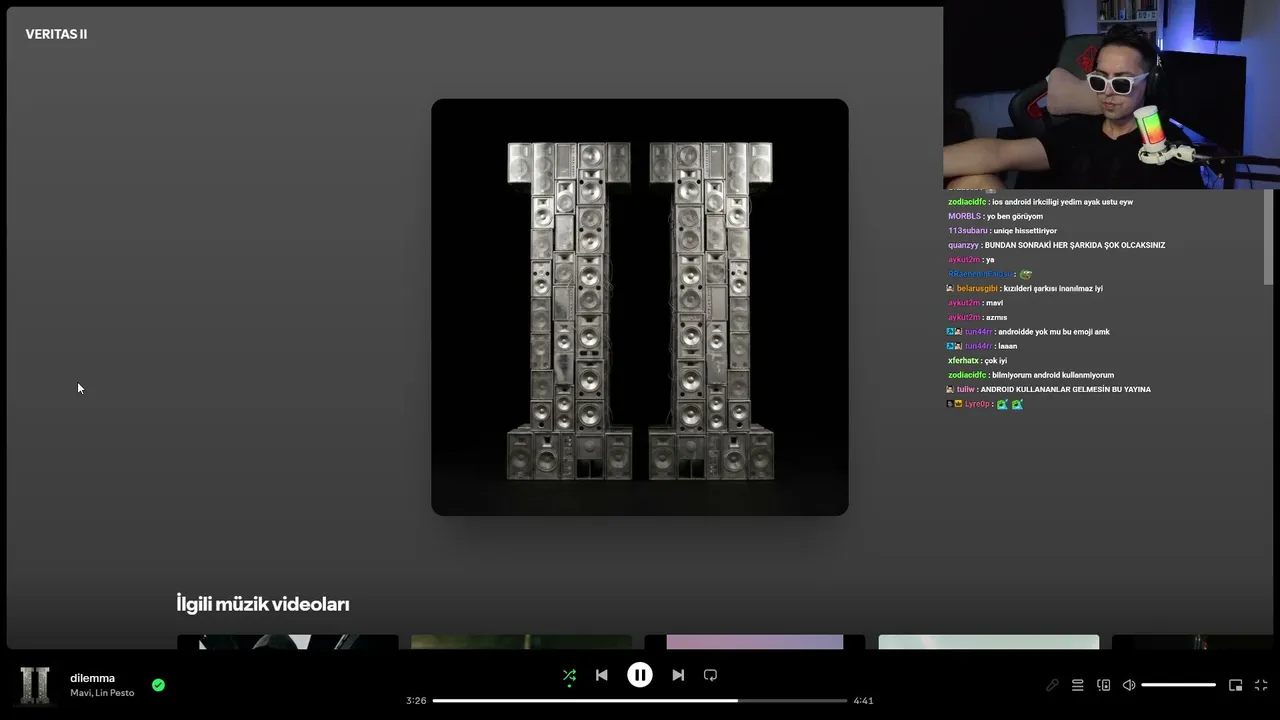Viewport: 1280px width, 720px height.
Task: Click the large VERITAS II album artwork
Action: pyautogui.click(x=640, y=307)
